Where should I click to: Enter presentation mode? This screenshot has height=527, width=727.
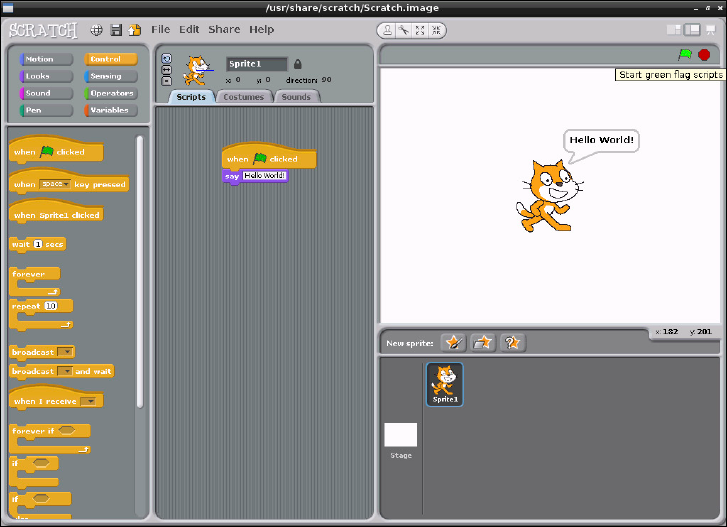(711, 30)
